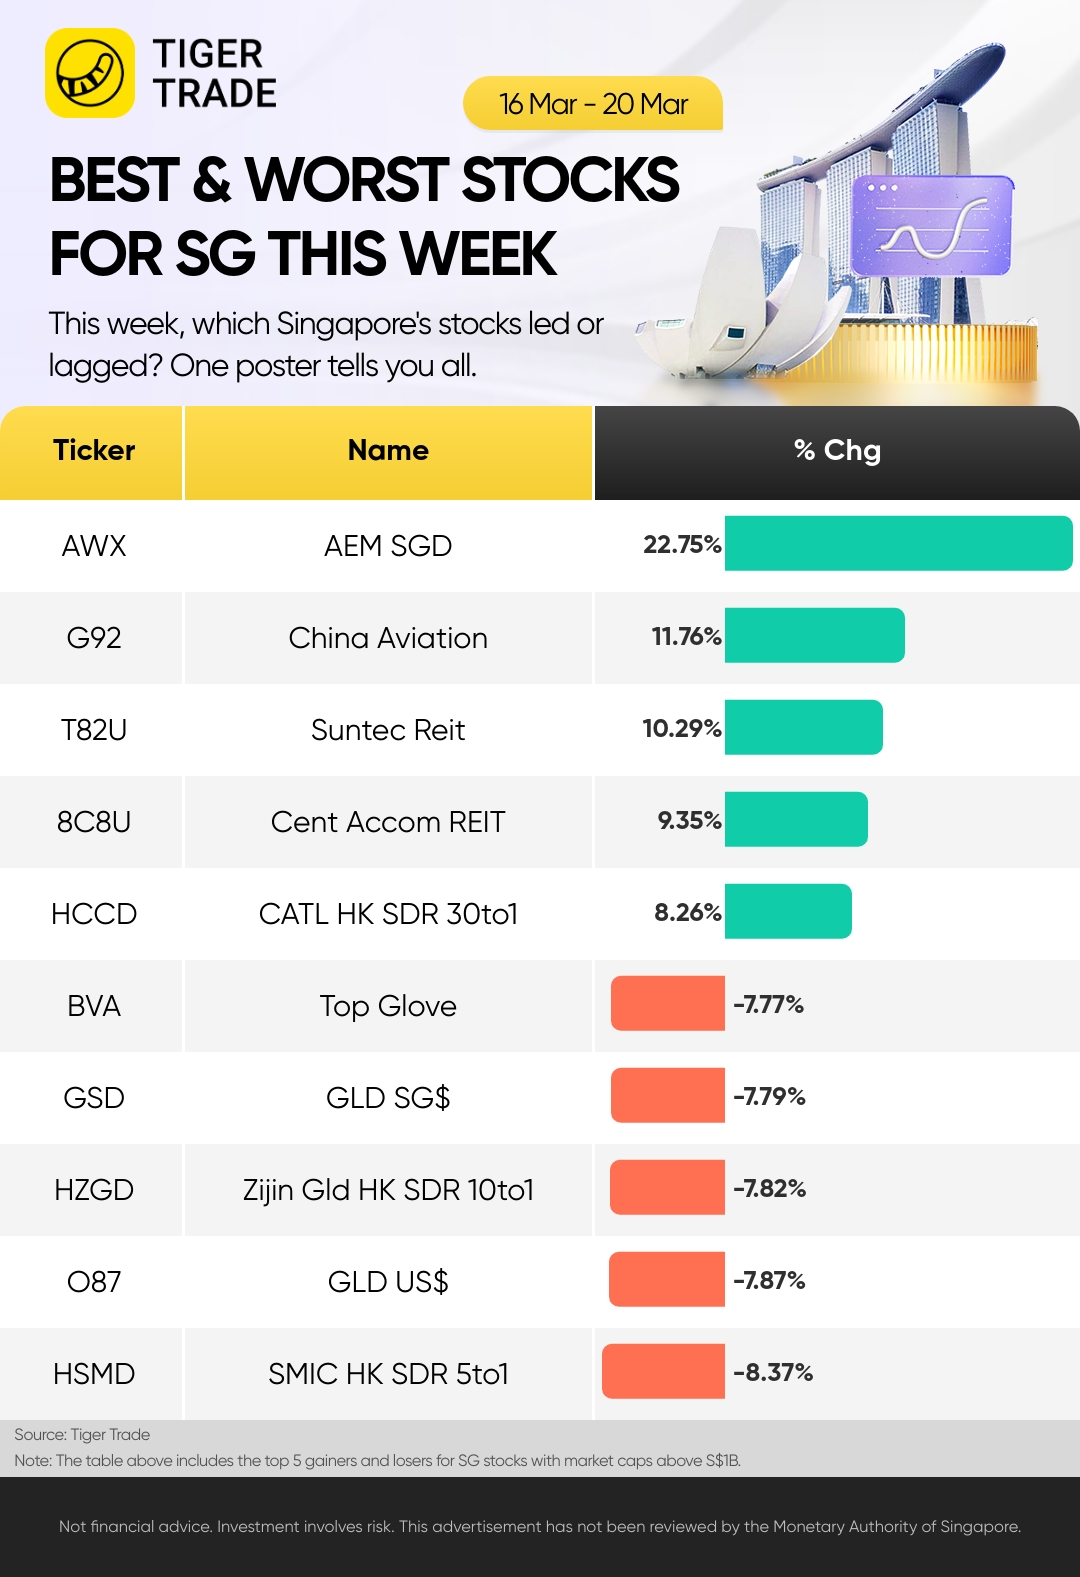Click the purple chart window icon
1080x1577 pixels.
coord(932,225)
